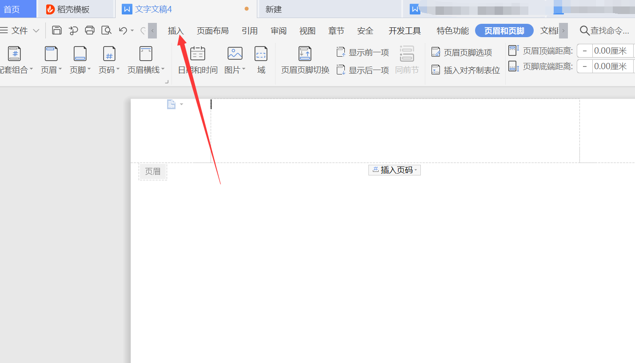
Task: Expand the 文件 dropdown chevron
Action: [x=36, y=30]
